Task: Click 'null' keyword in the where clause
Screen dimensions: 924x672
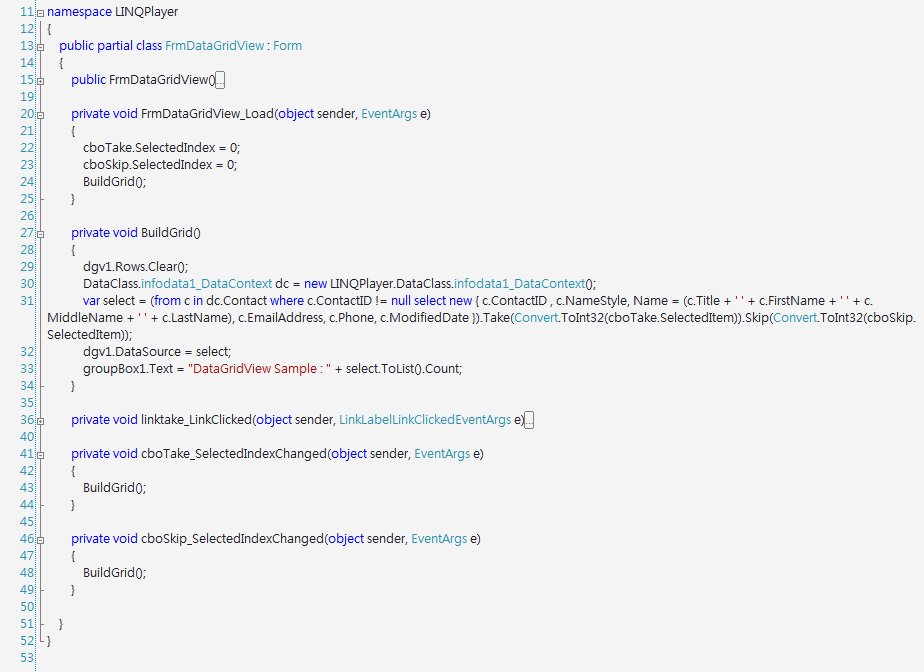Action: click(401, 301)
